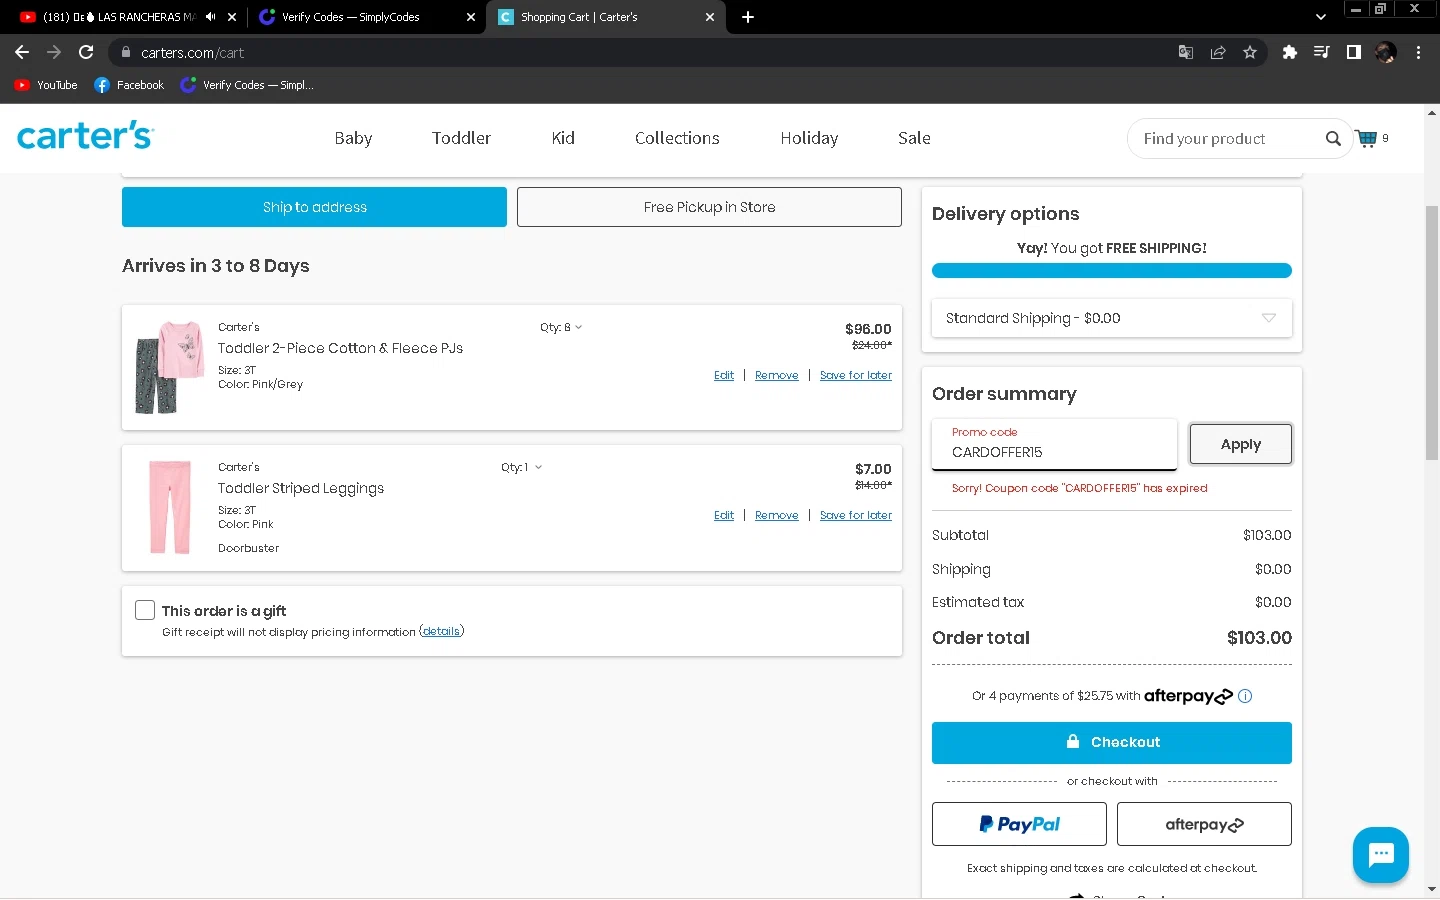Open the Facebook bookmark
The image size is (1440, 900).
pyautogui.click(x=129, y=85)
